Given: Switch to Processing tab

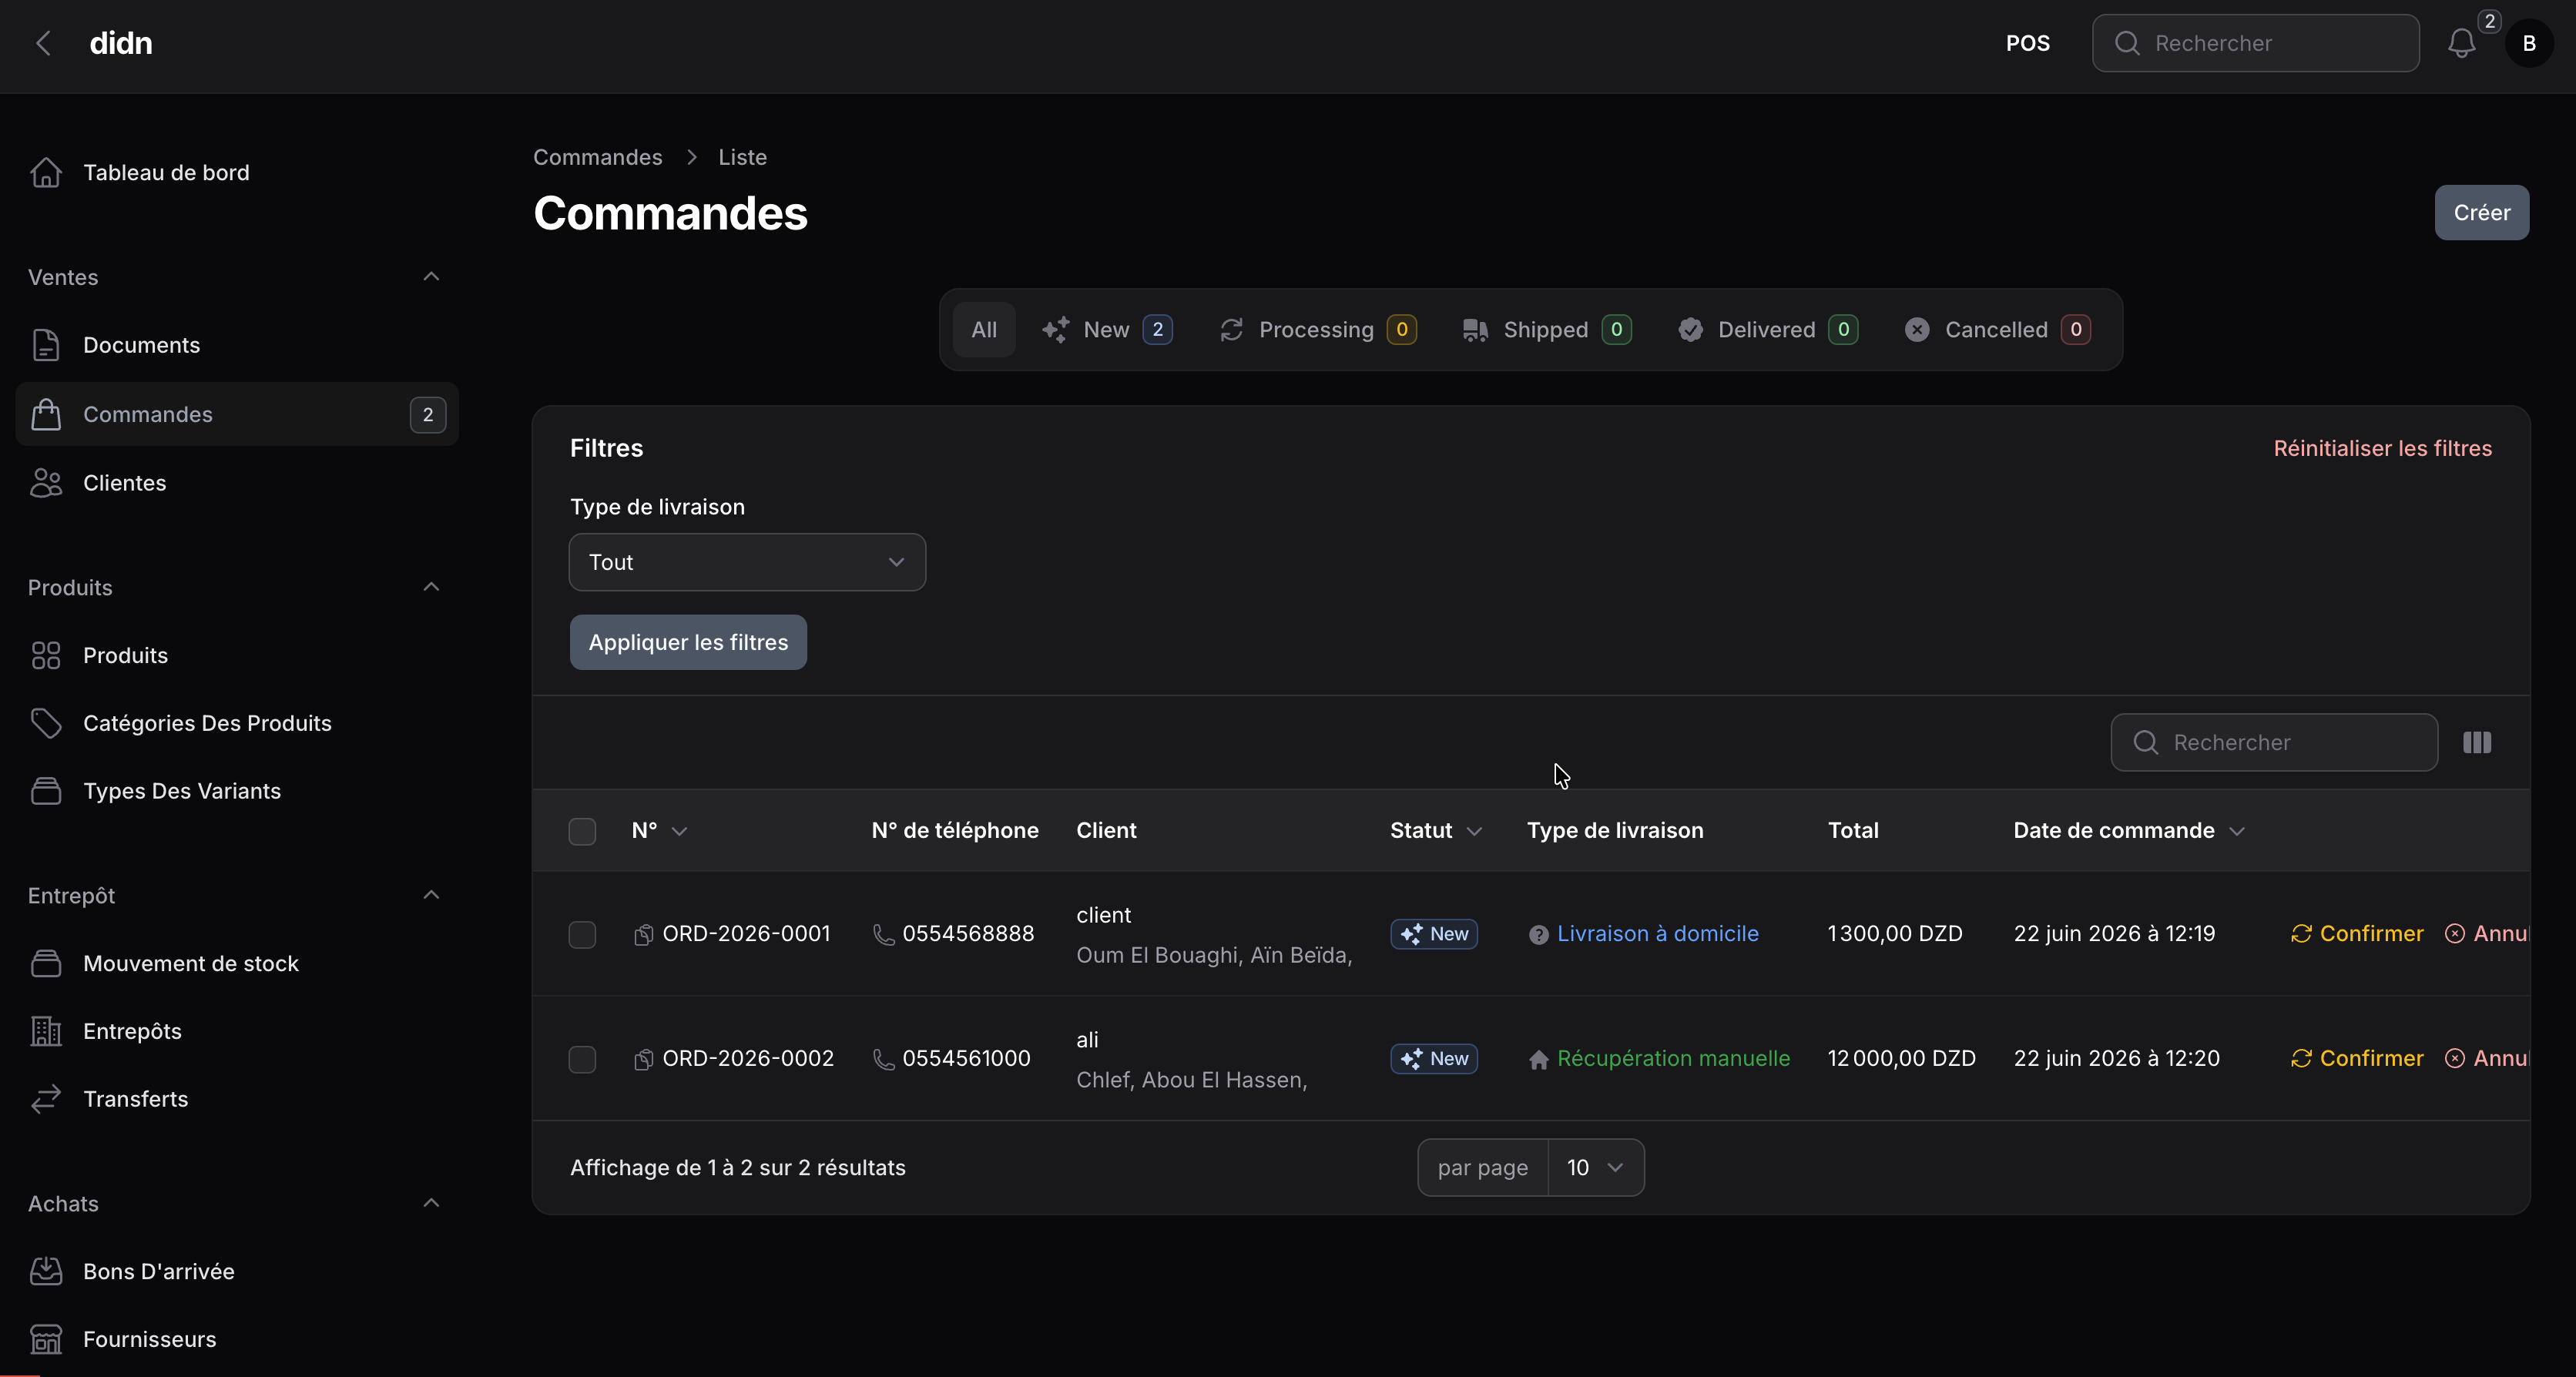Looking at the screenshot, I should click(1318, 330).
